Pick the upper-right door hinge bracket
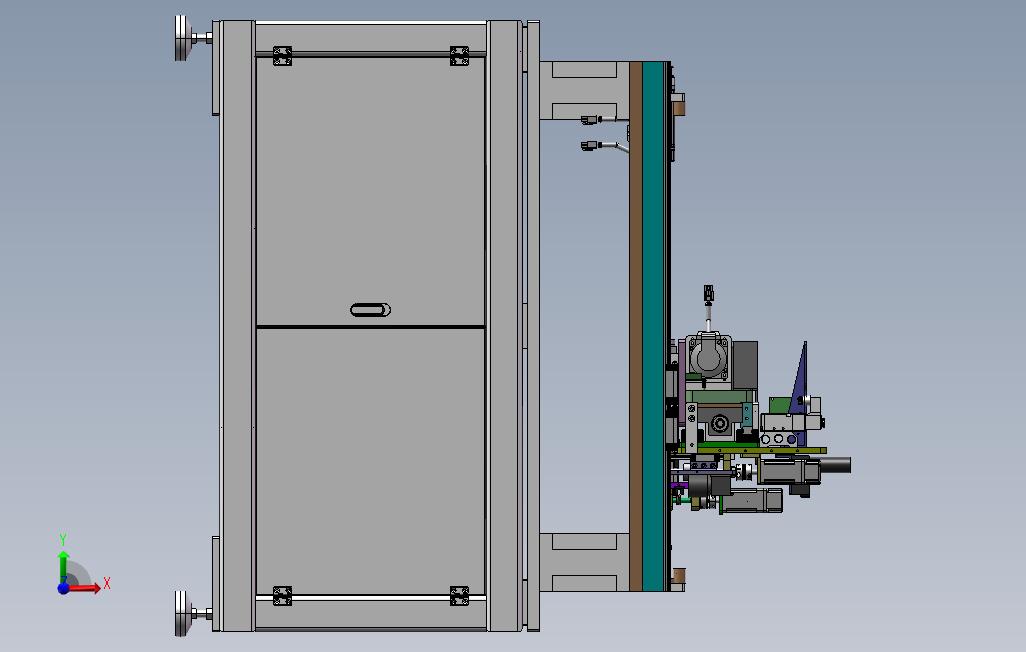Viewport: 1026px width, 652px height. 459,56
